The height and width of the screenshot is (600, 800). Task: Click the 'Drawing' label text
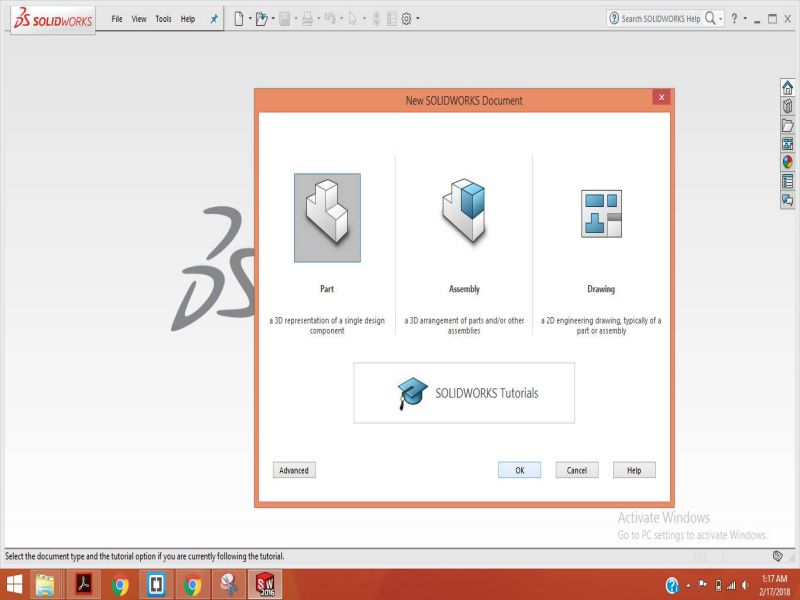pyautogui.click(x=601, y=289)
